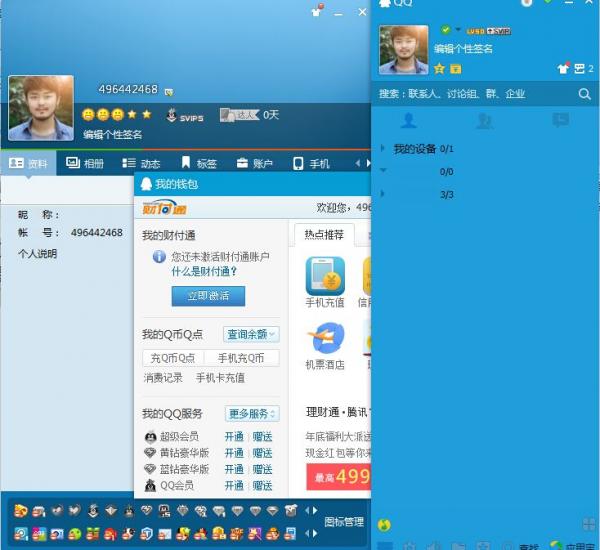
Task: Click the penguin icon in the QQ main panel title bar
Action: click(x=385, y=3)
